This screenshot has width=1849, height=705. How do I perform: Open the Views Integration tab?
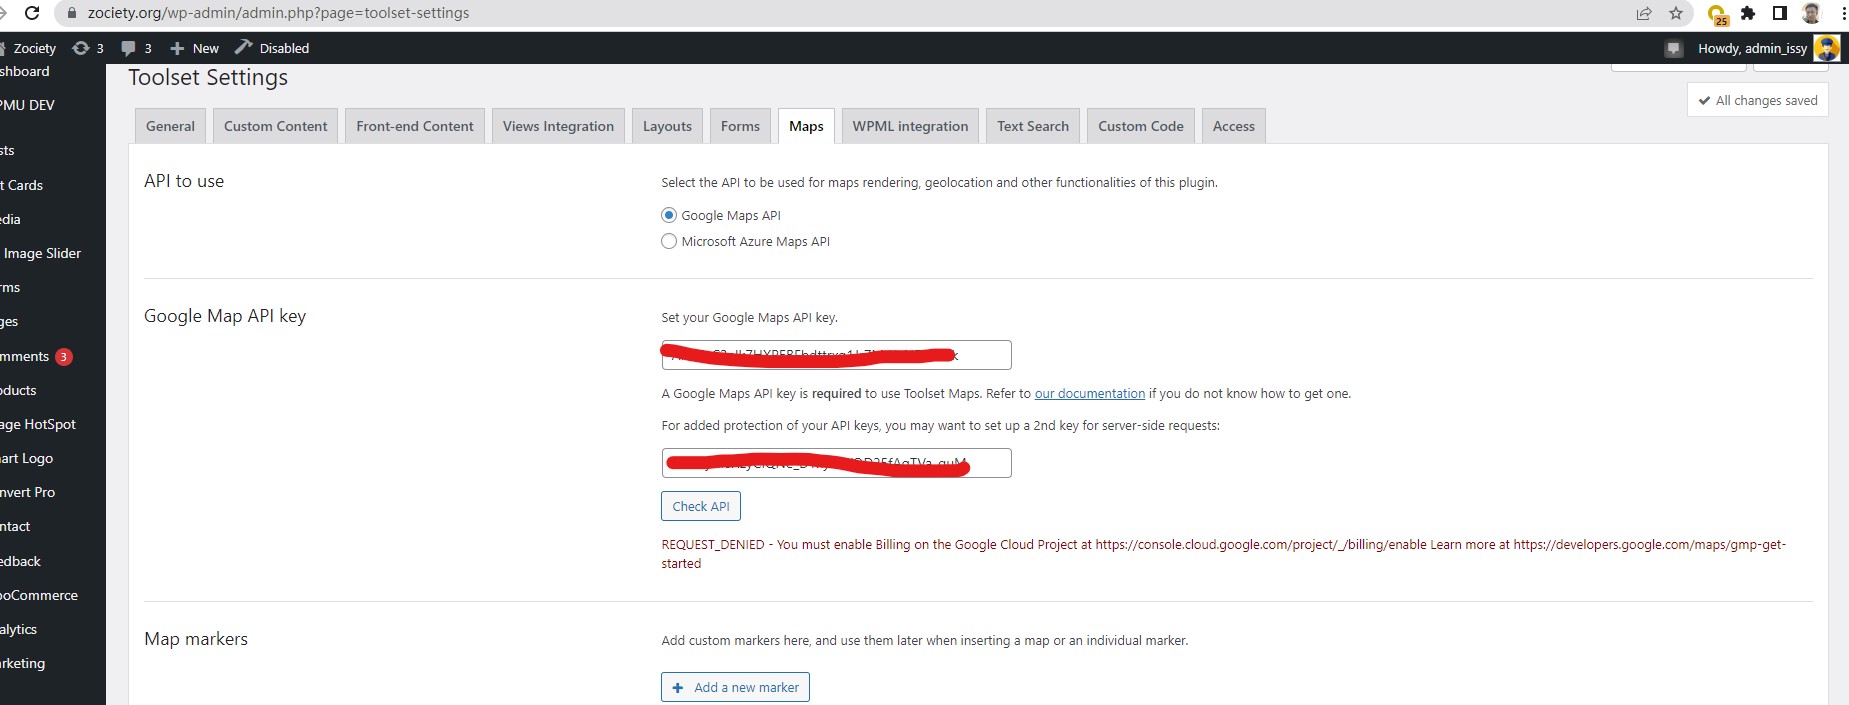[558, 126]
